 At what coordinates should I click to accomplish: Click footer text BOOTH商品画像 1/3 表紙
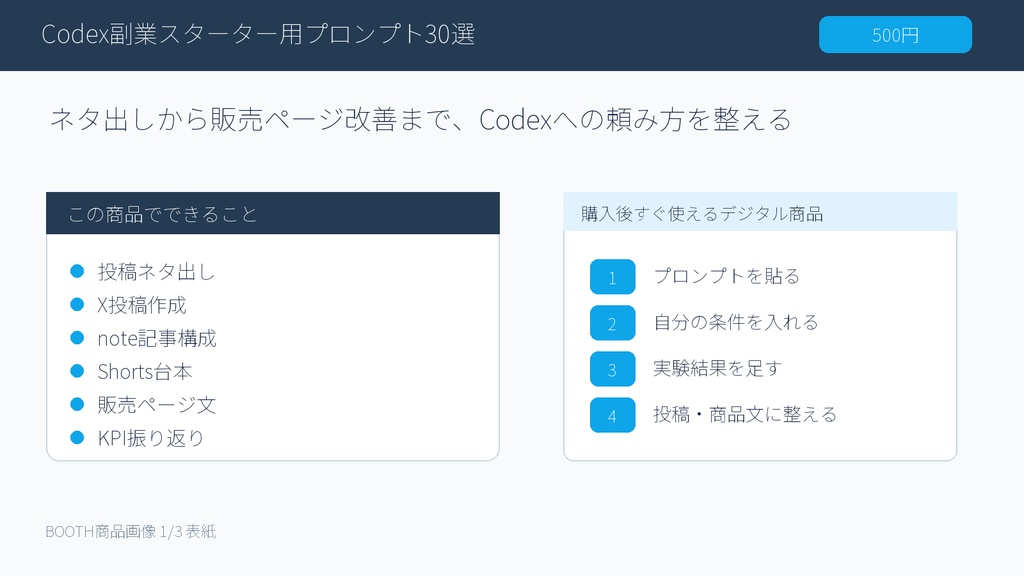131,532
